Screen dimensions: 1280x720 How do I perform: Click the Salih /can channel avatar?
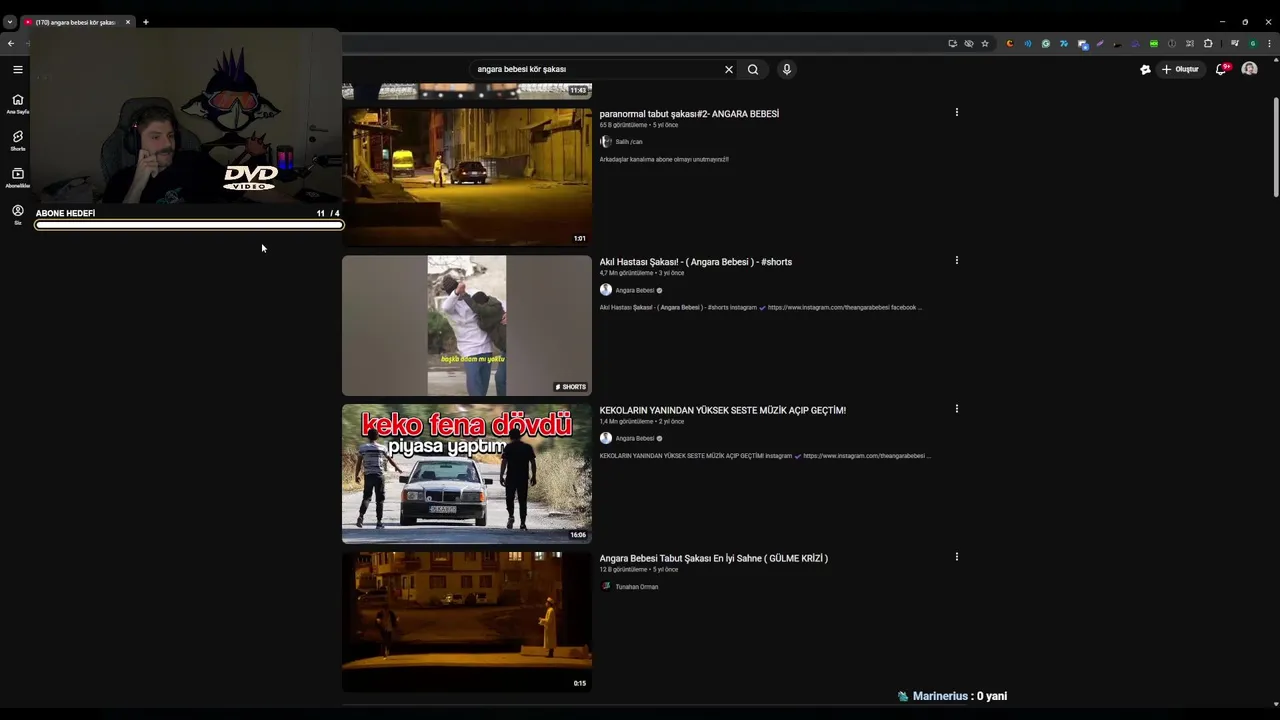[606, 142]
